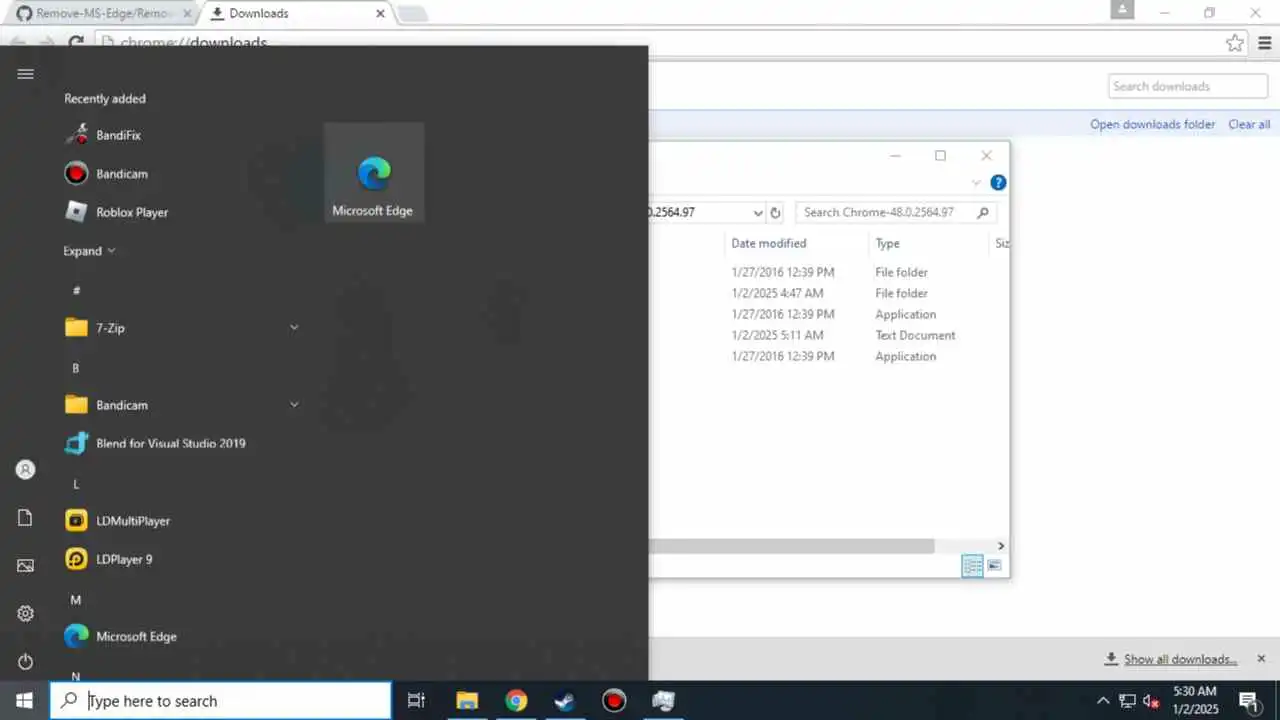Viewport: 1280px width, 720px height.
Task: Click the Explorer horizontal scrollbar
Action: pos(791,546)
